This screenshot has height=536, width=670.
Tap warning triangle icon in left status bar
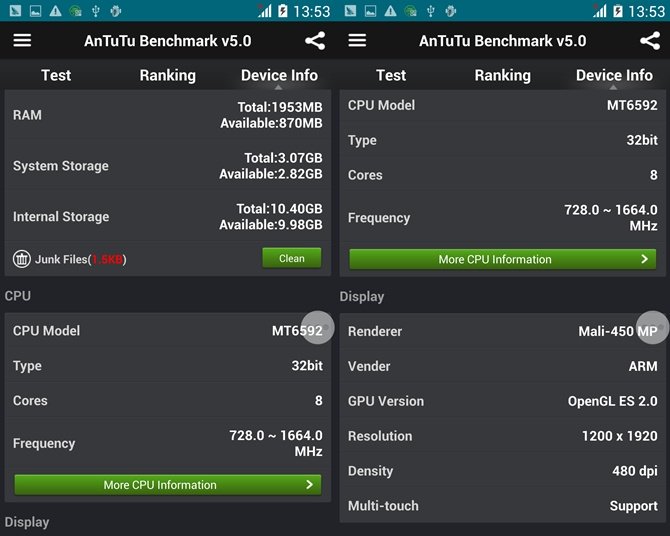click(x=56, y=11)
